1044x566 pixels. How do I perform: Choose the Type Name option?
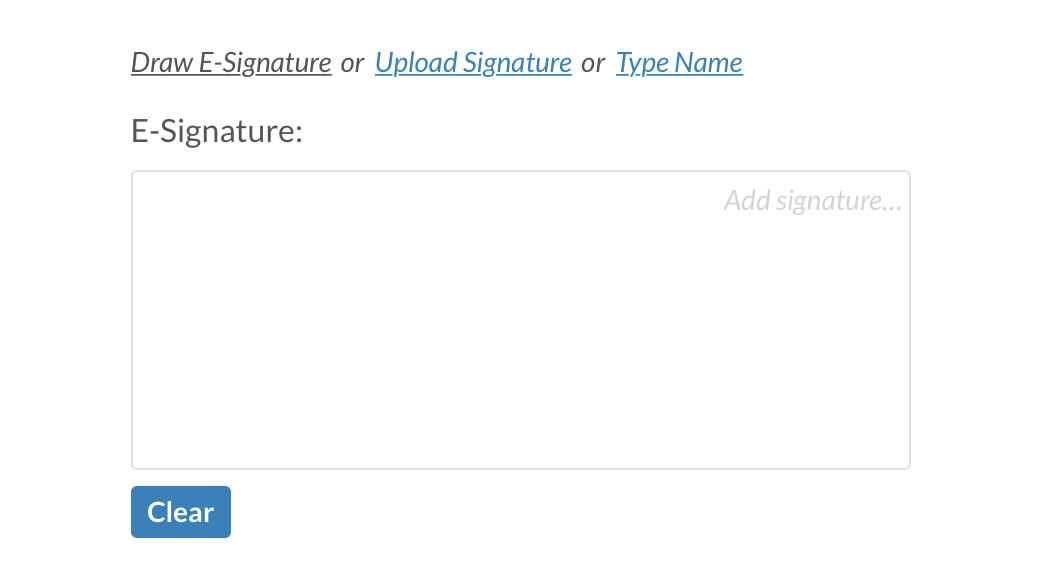pyautogui.click(x=679, y=63)
